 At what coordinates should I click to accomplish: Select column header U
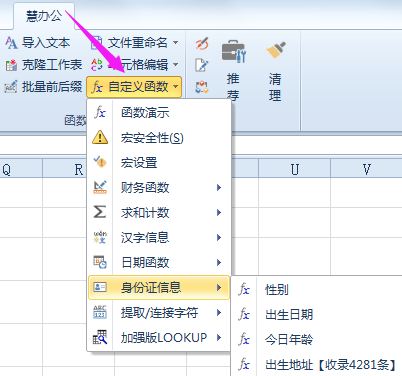[295, 169]
